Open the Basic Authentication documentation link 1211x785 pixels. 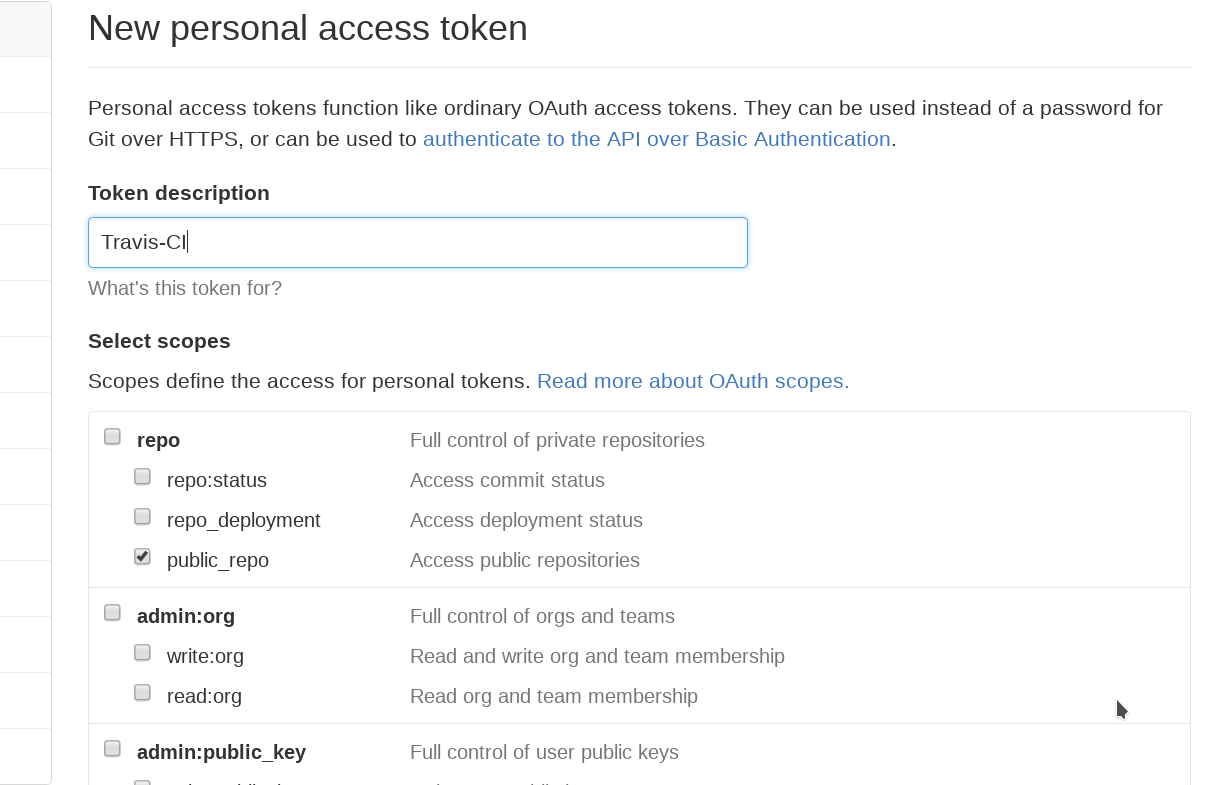[658, 139]
